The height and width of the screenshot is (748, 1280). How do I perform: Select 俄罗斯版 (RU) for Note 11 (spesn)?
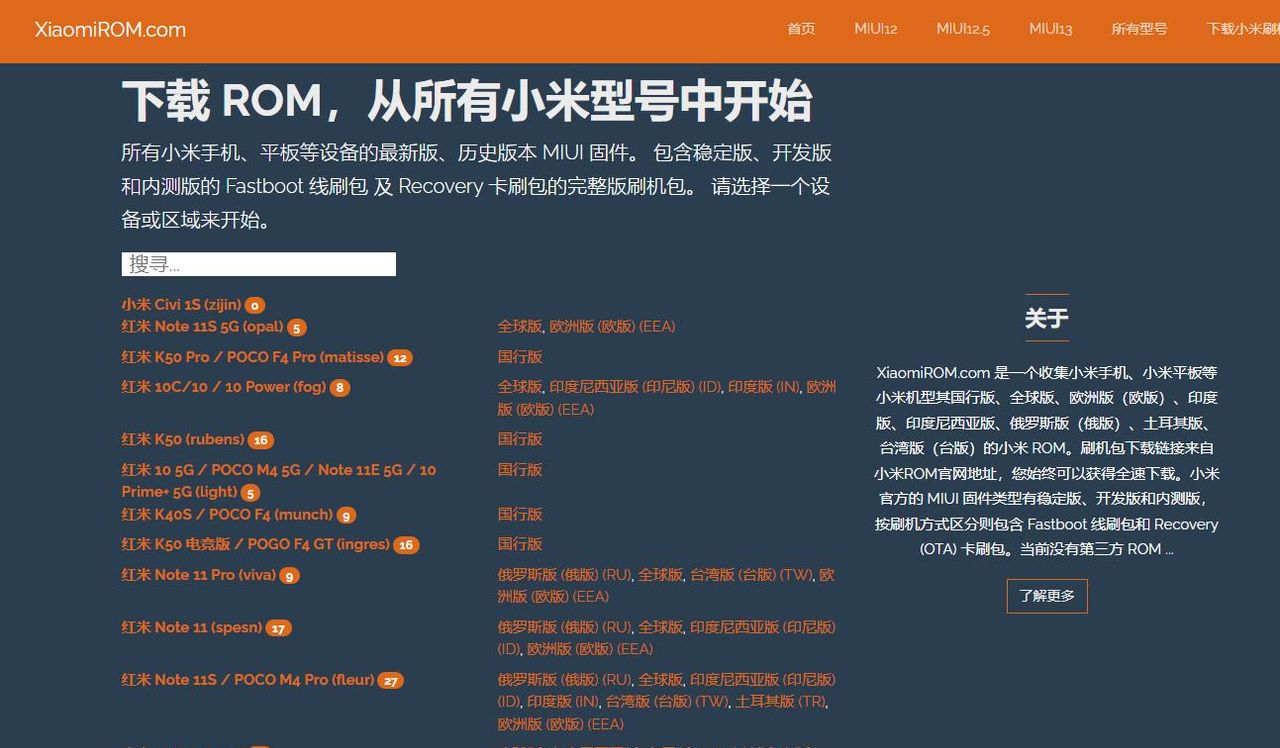564,627
